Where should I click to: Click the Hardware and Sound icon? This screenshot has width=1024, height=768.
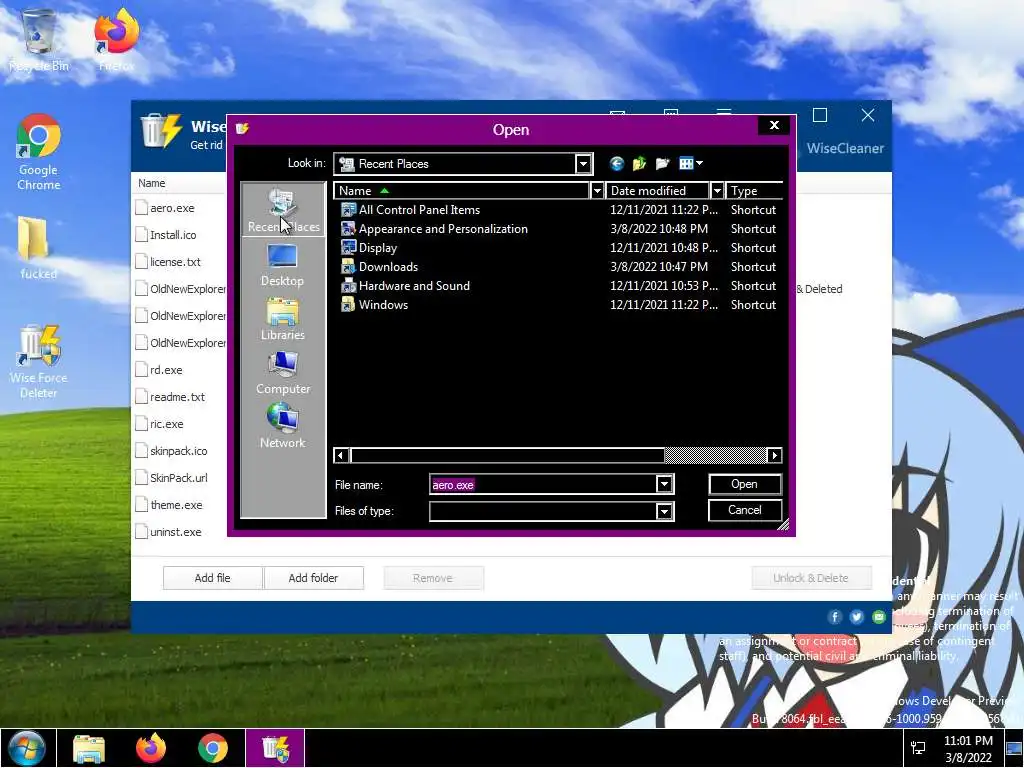[x=348, y=285]
